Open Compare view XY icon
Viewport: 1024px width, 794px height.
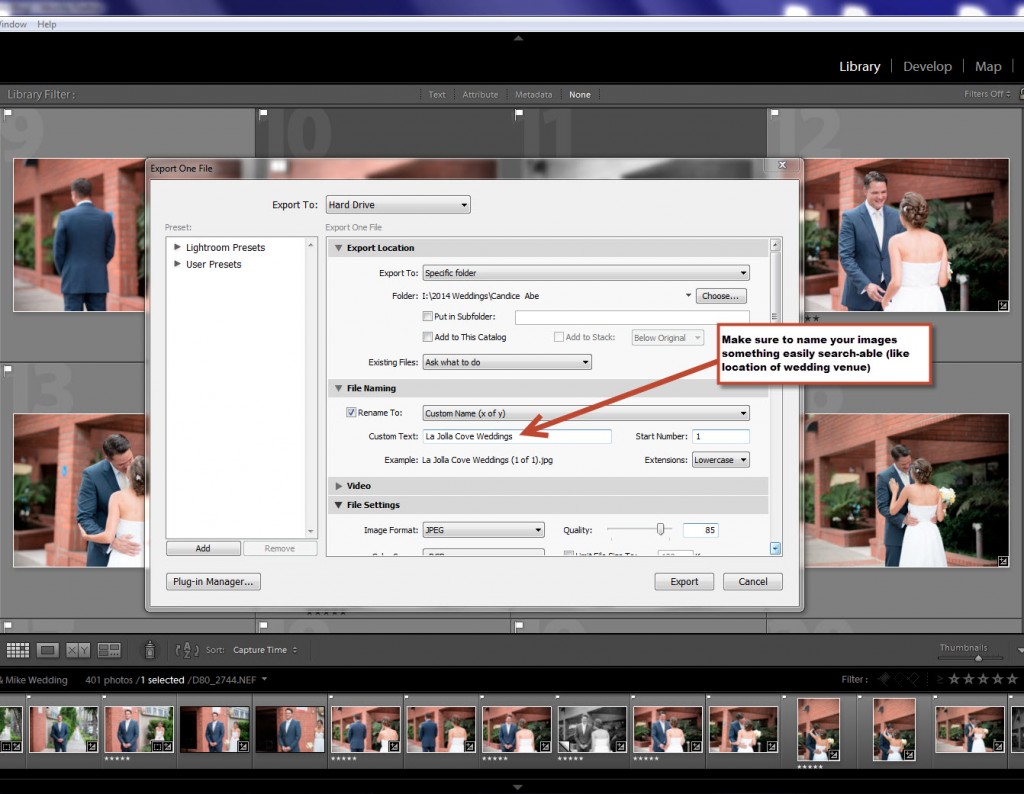pos(78,650)
